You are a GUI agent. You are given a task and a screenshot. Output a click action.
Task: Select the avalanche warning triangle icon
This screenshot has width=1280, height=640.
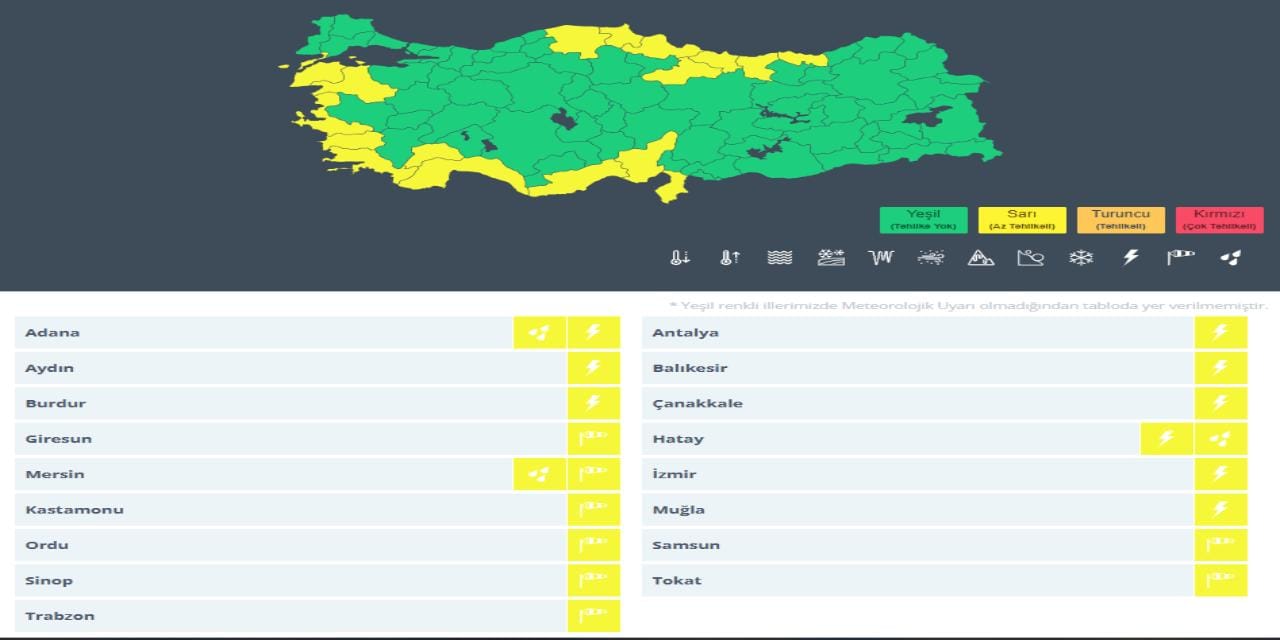(980, 257)
